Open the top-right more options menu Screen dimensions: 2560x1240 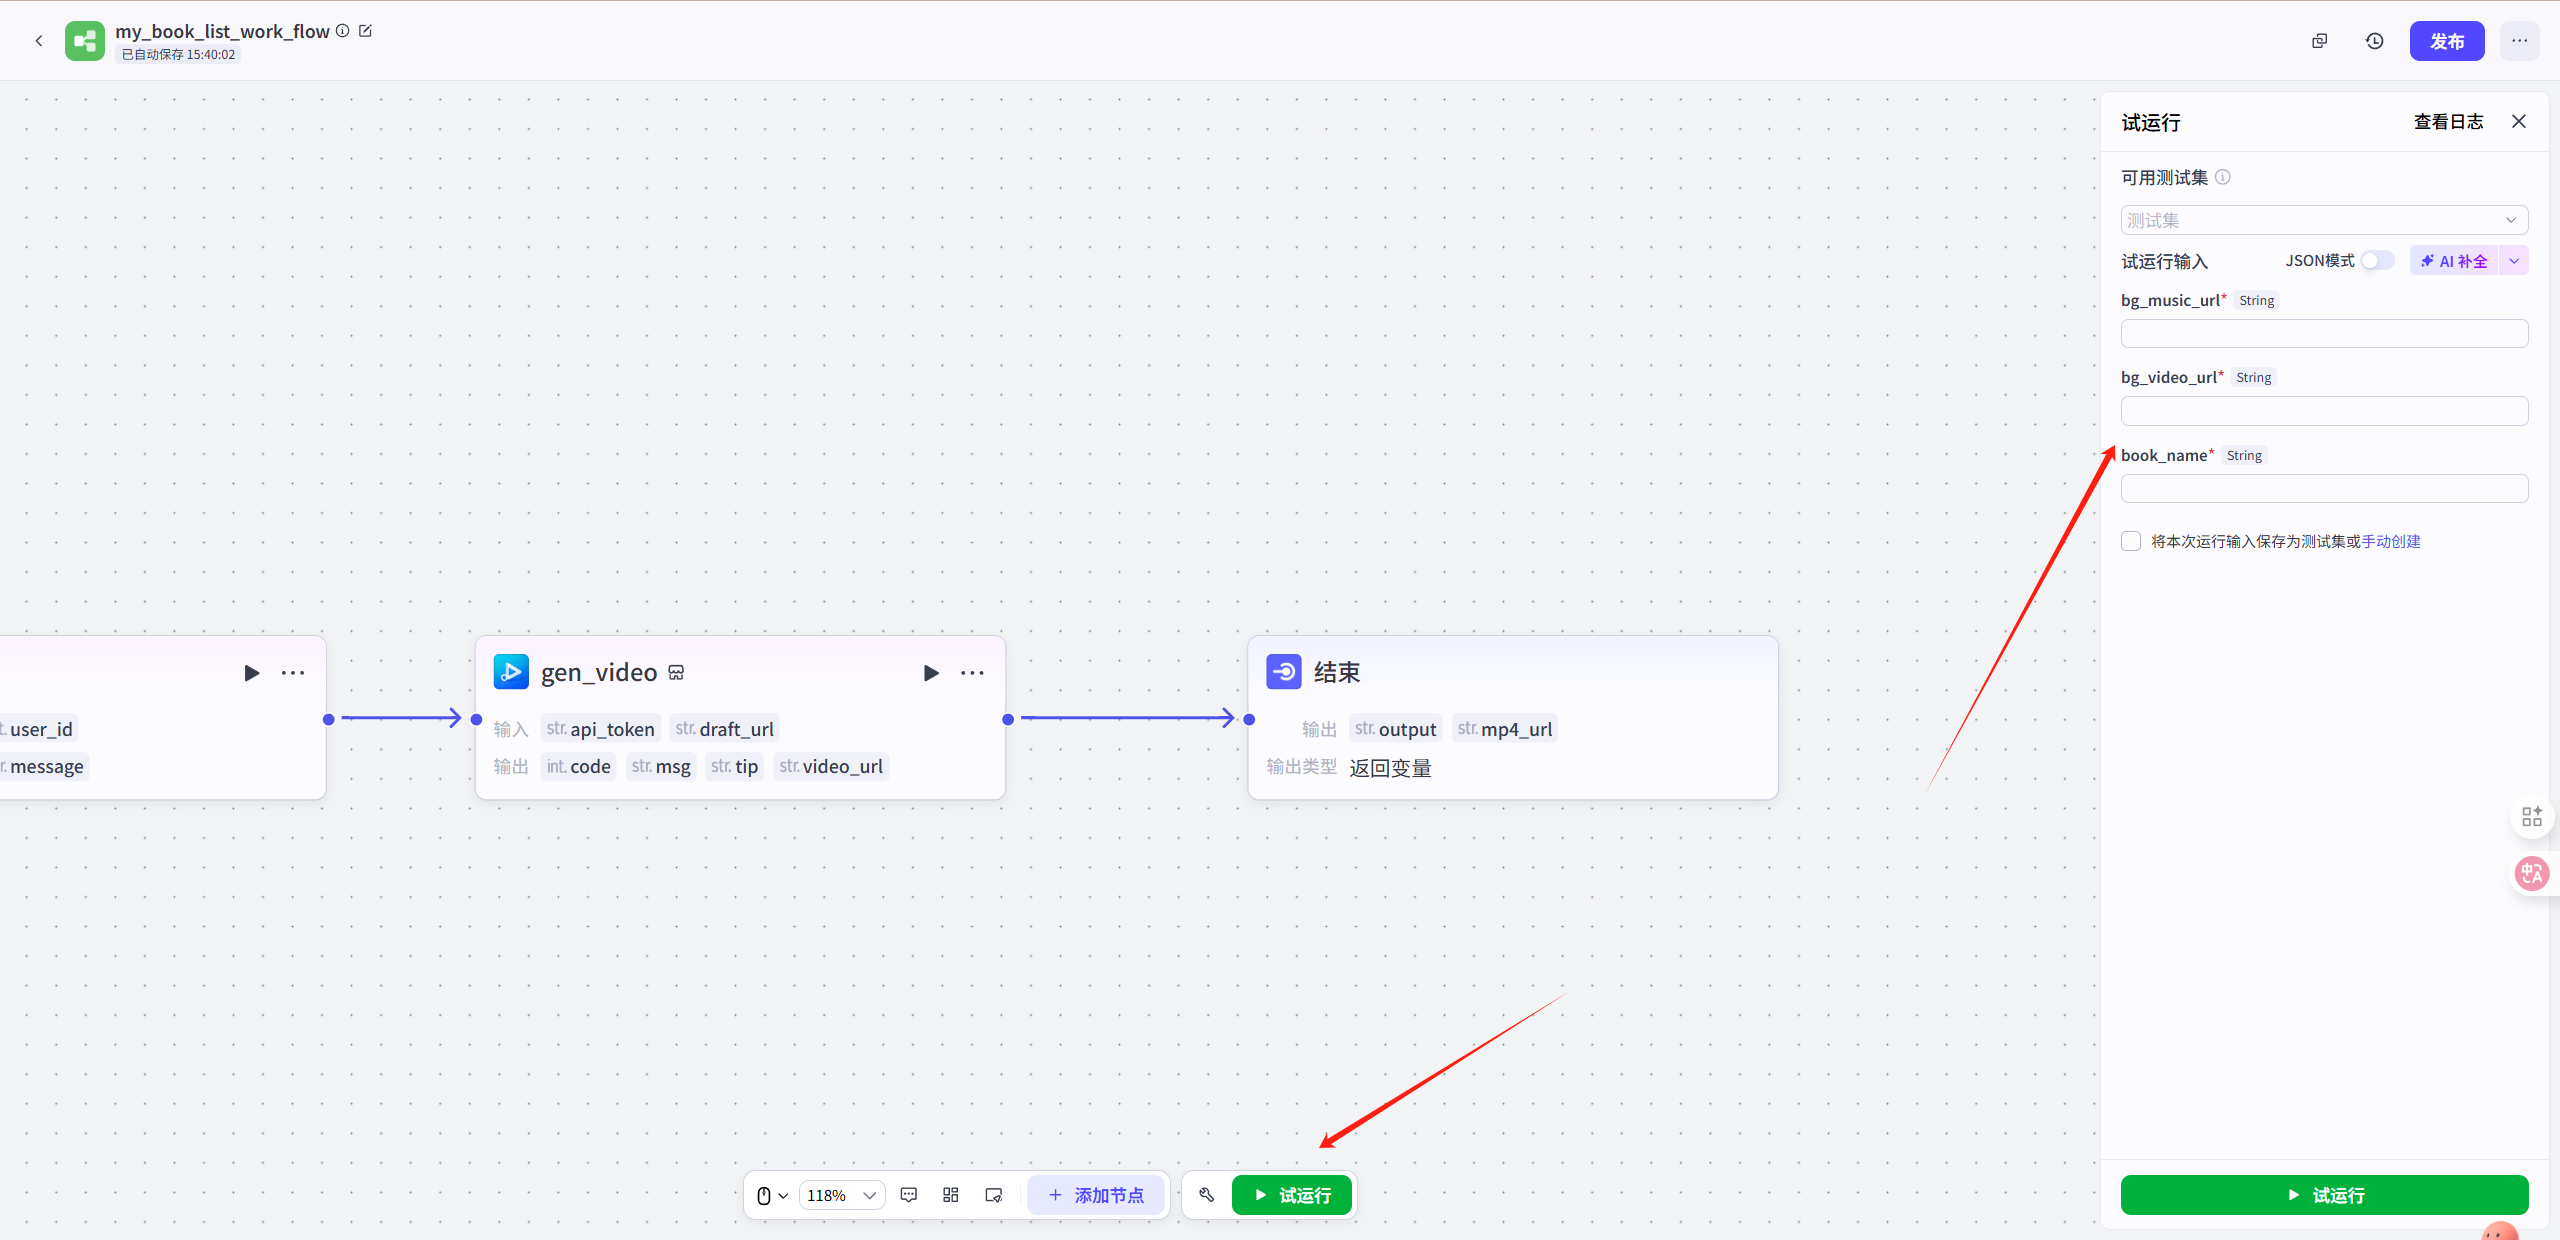point(2518,41)
